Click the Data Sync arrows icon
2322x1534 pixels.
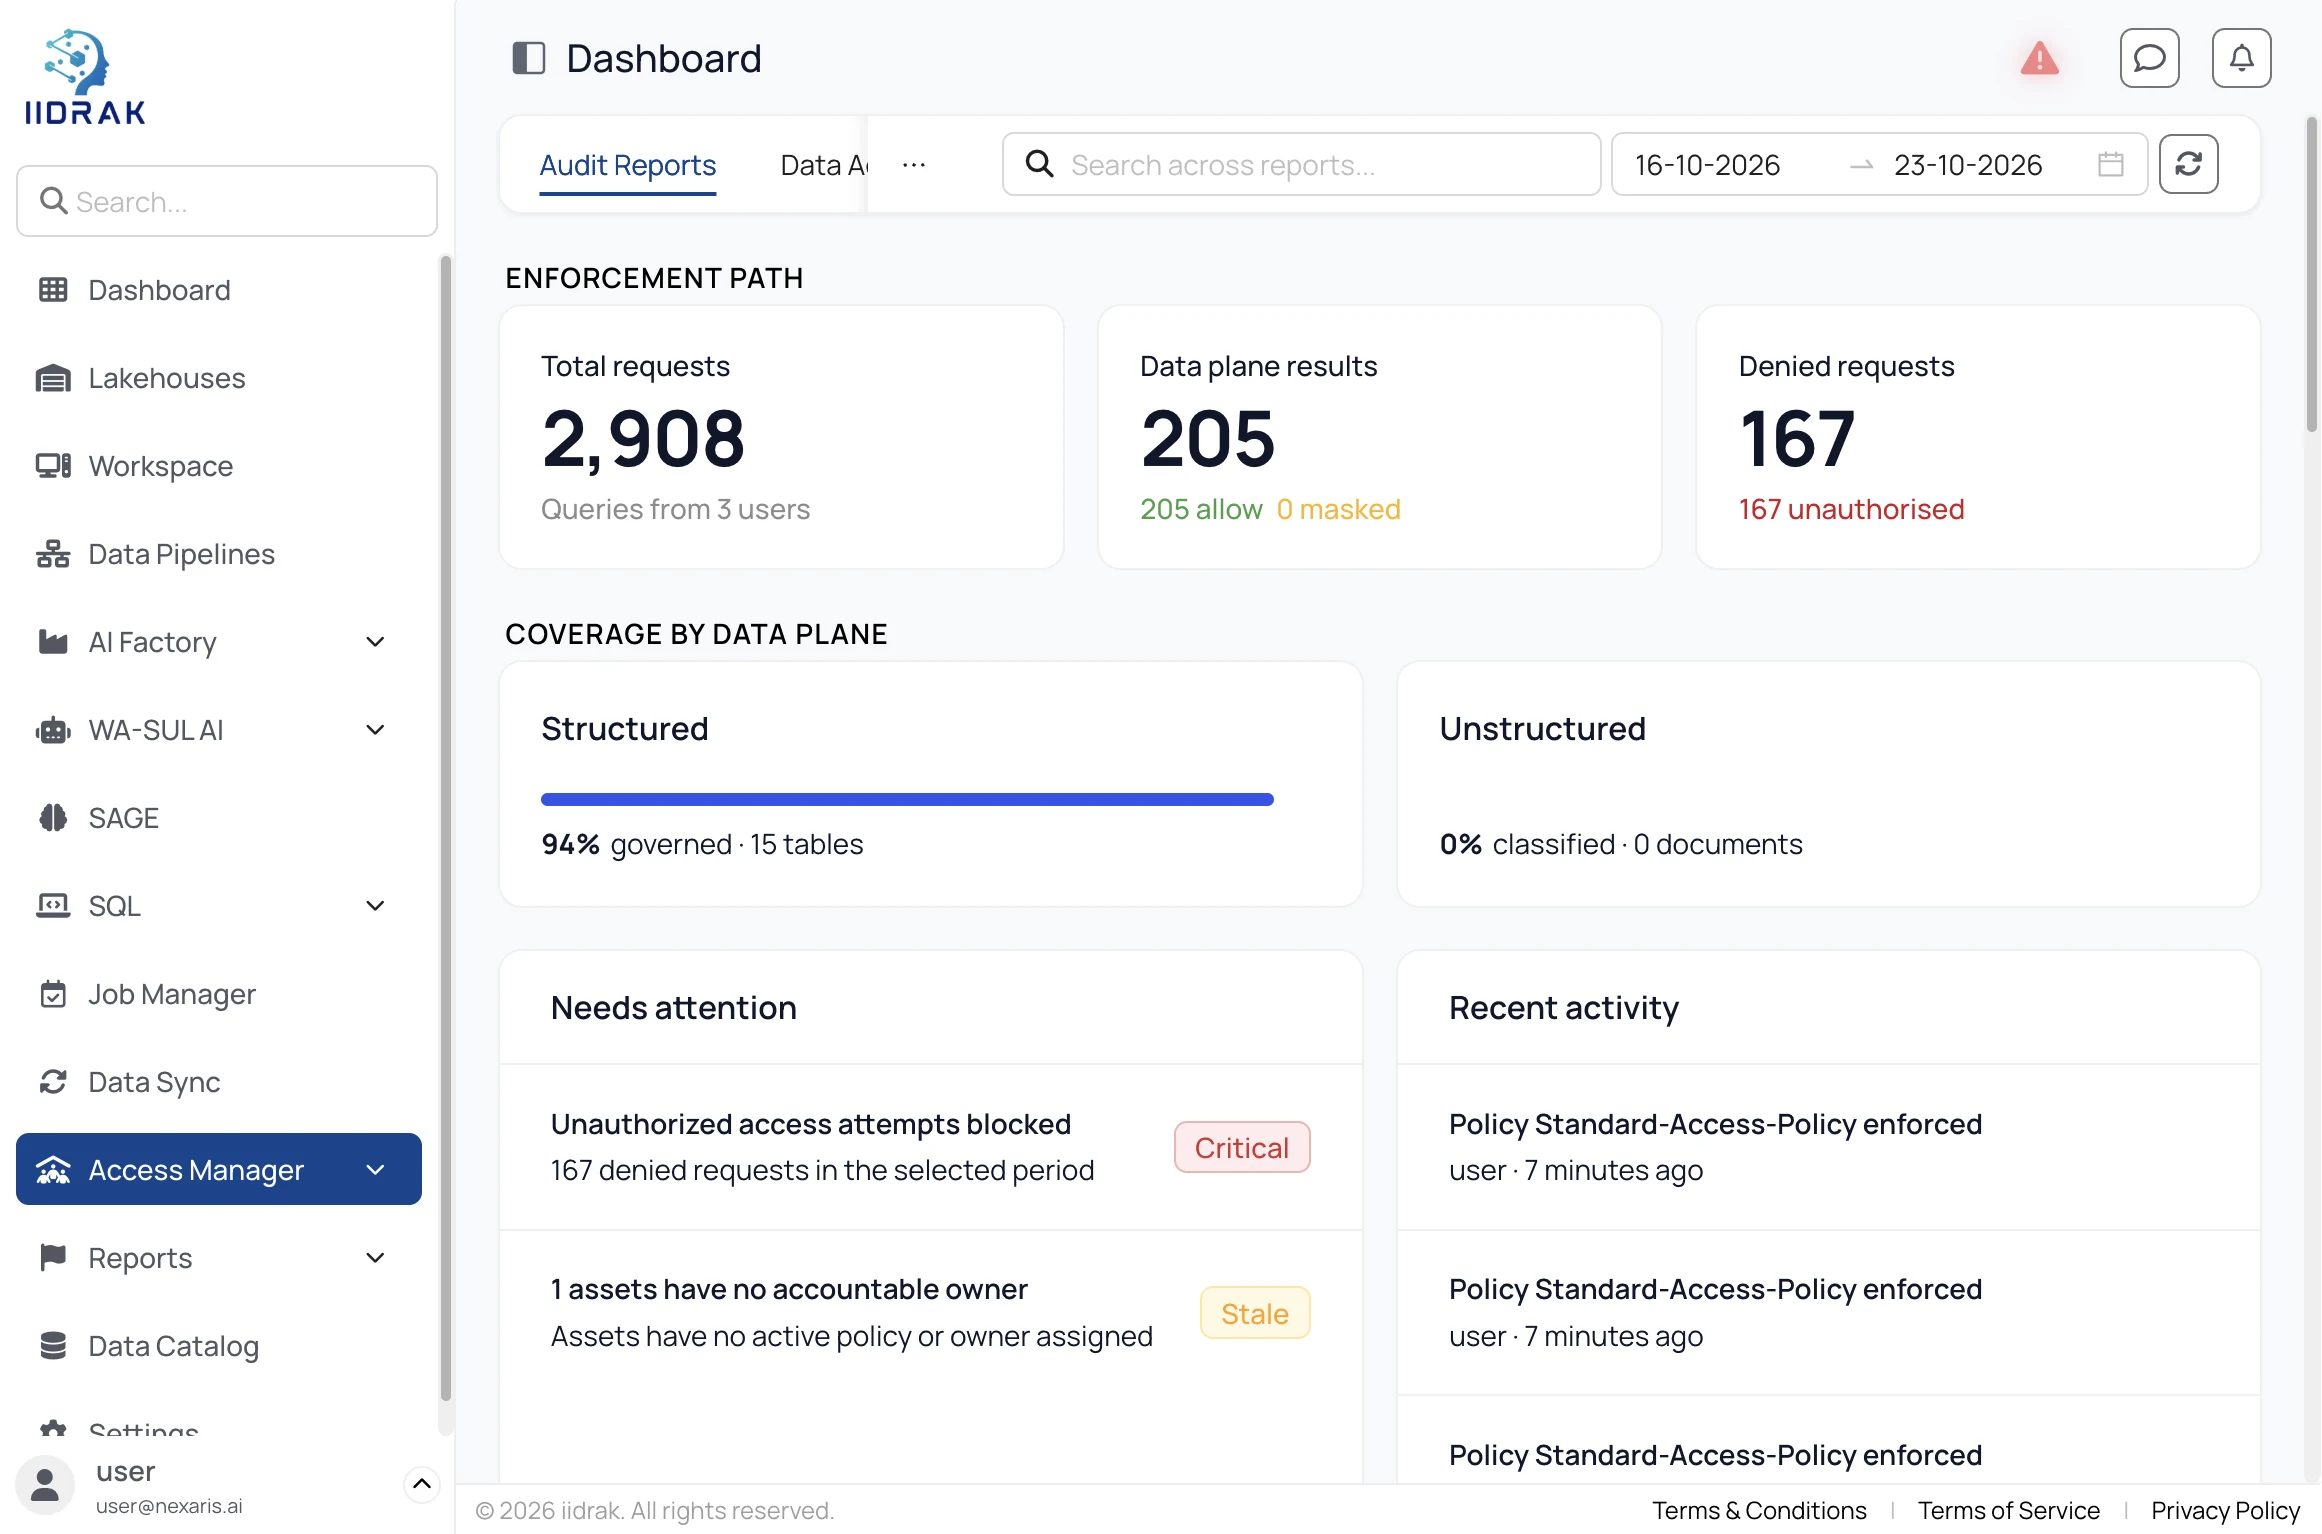click(53, 1082)
